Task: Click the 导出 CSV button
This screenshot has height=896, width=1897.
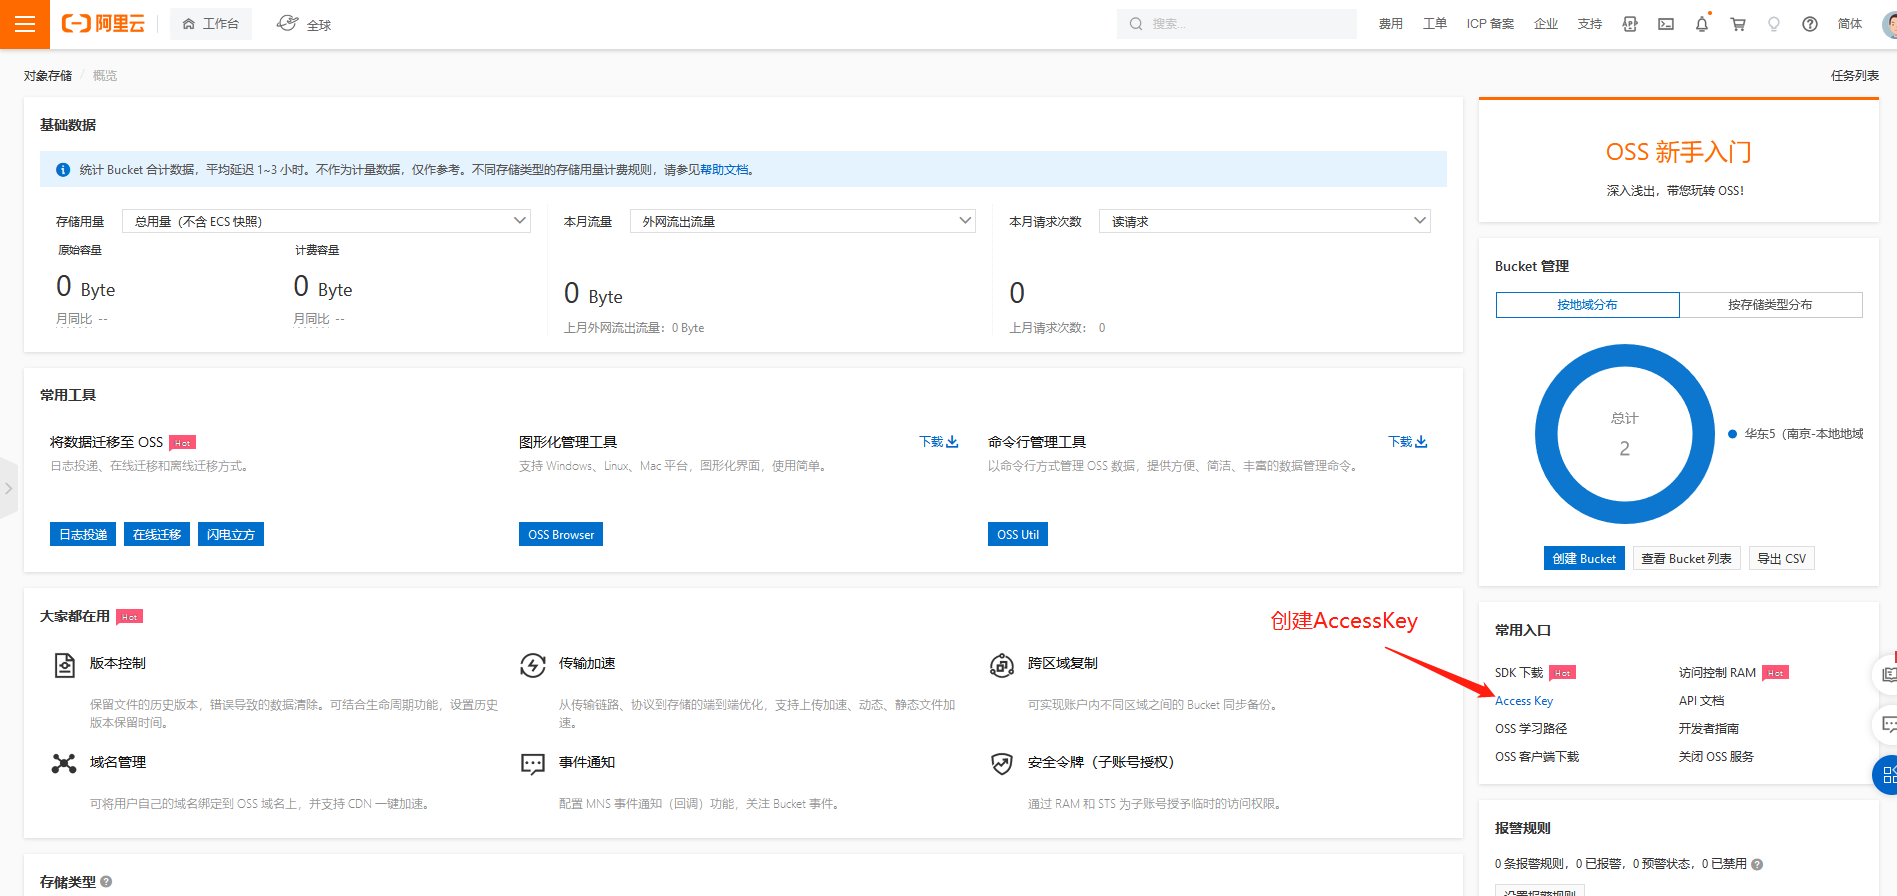Action: pyautogui.click(x=1782, y=559)
